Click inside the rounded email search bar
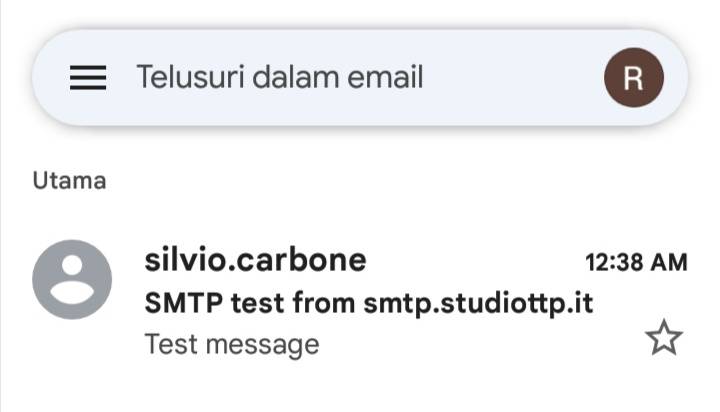 [x=360, y=77]
